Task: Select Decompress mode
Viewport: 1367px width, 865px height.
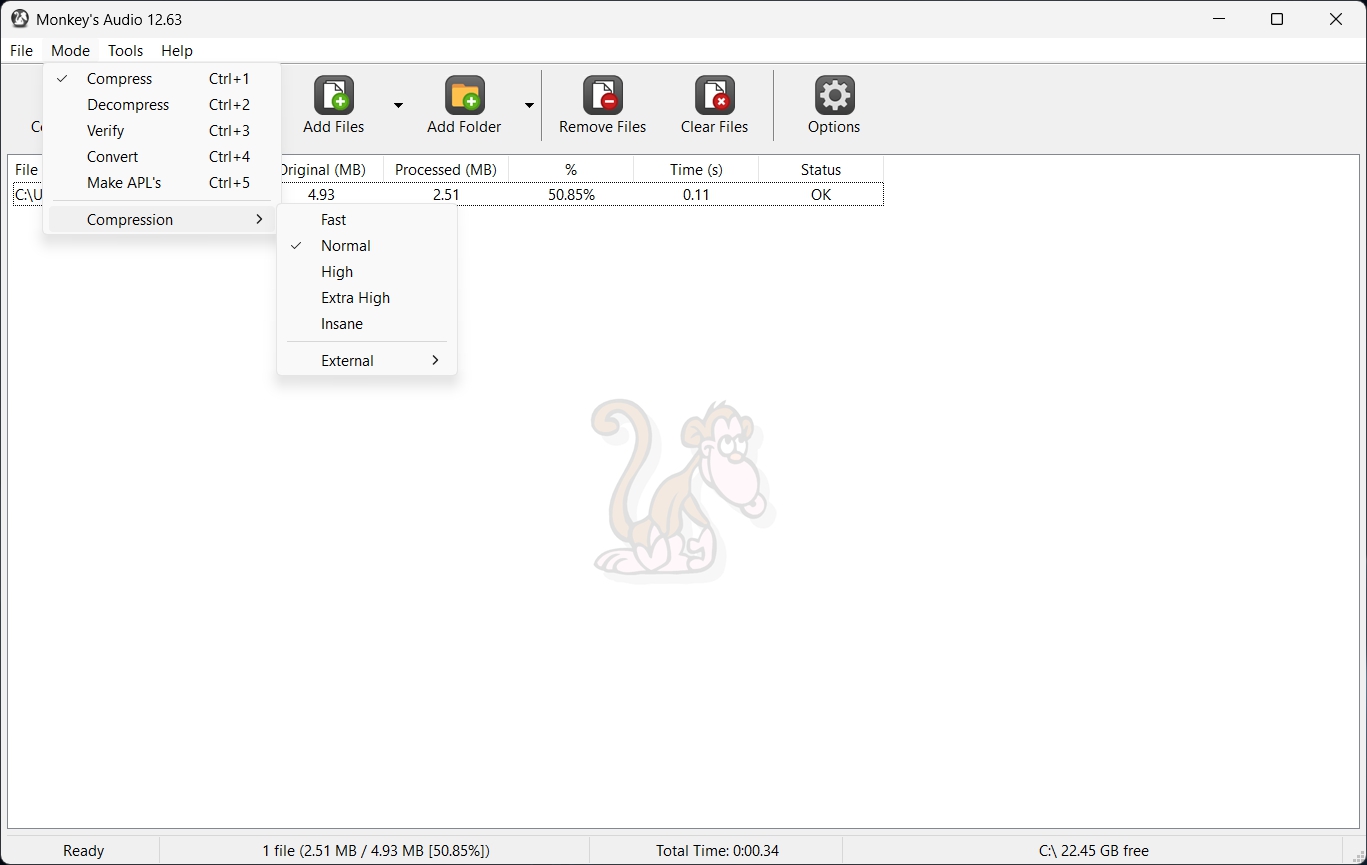Action: coord(162,105)
